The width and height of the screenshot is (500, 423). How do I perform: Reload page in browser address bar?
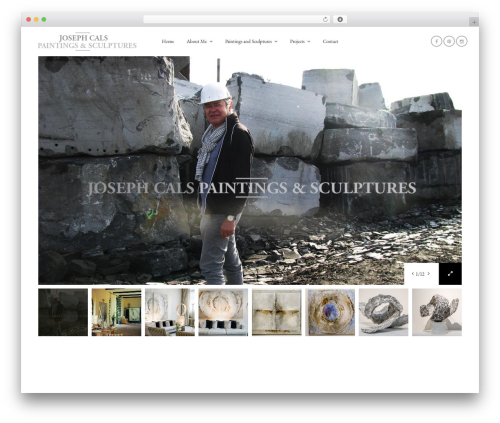pos(325,19)
